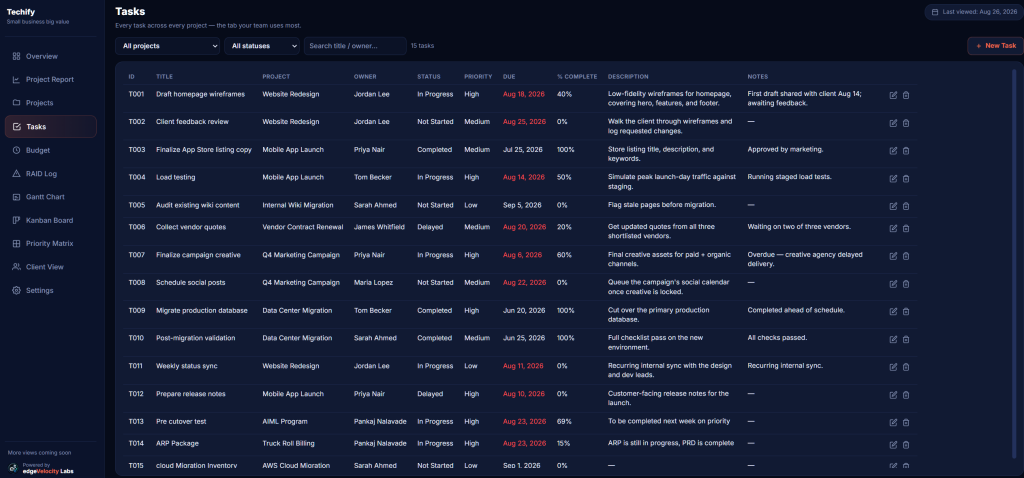The image size is (1024, 478).
Task: Edit task T005 Audit existing wiki content
Action: 893,206
